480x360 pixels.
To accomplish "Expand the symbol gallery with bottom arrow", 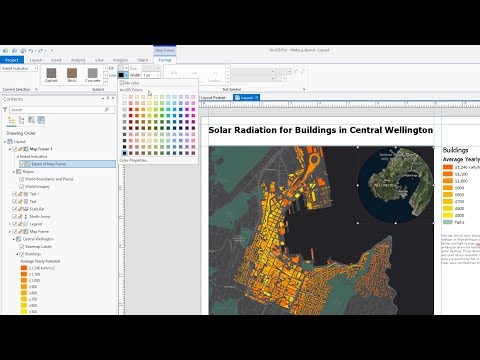I will click(105, 82).
